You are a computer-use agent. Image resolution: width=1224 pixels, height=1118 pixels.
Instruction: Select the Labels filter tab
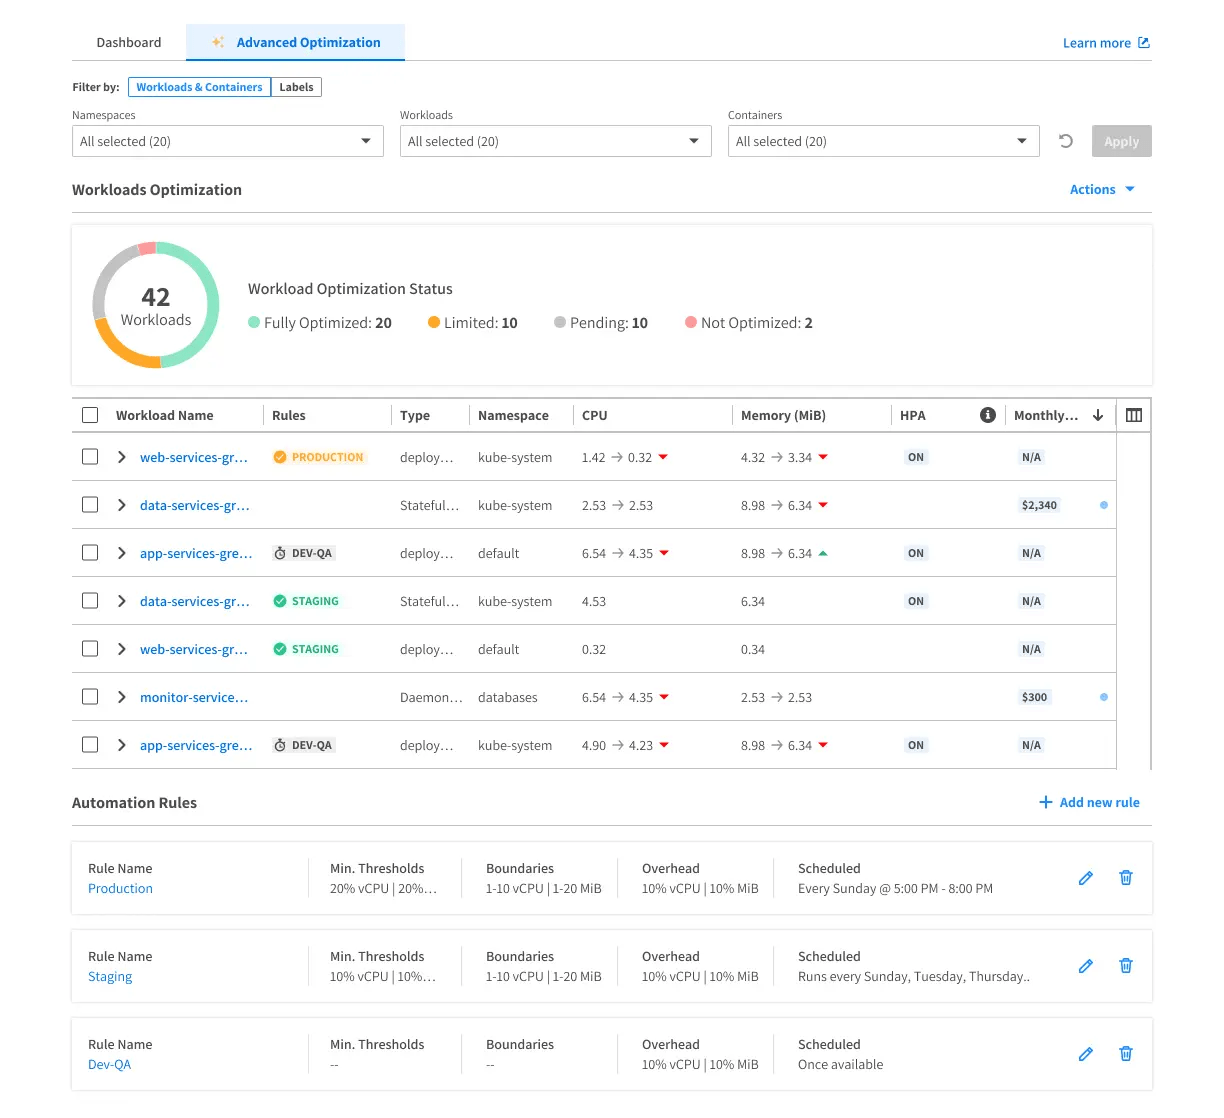pos(296,87)
